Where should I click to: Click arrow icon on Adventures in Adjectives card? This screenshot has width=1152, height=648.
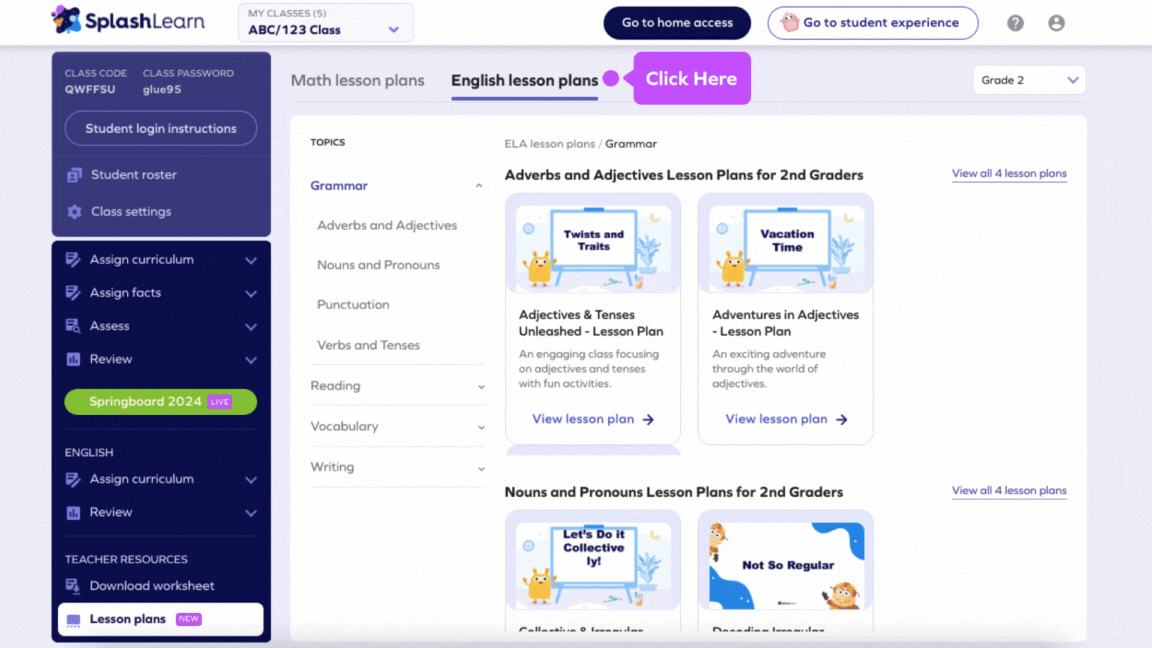point(842,420)
